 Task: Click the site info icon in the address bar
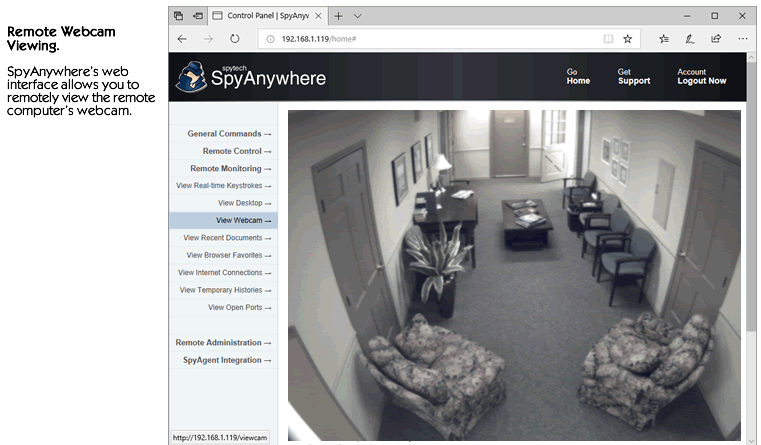(270, 39)
